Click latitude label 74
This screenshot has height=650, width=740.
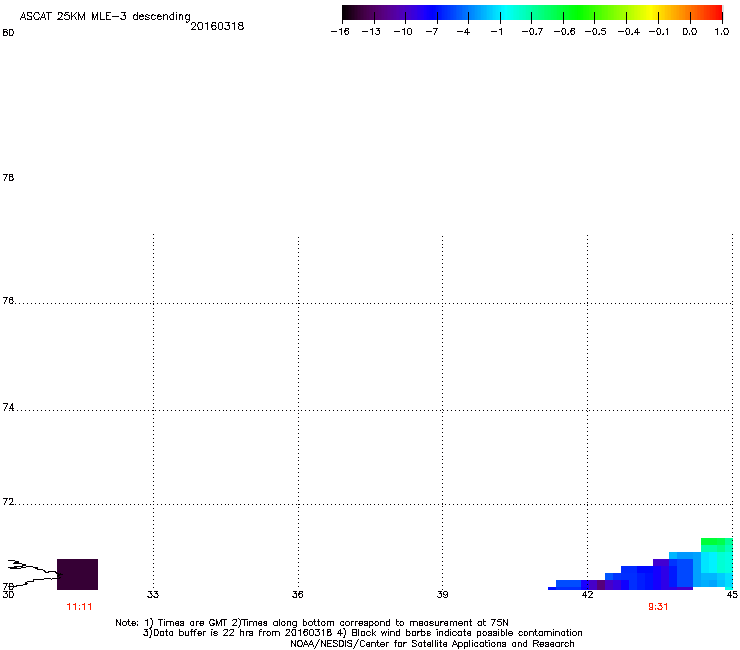pos(8,407)
